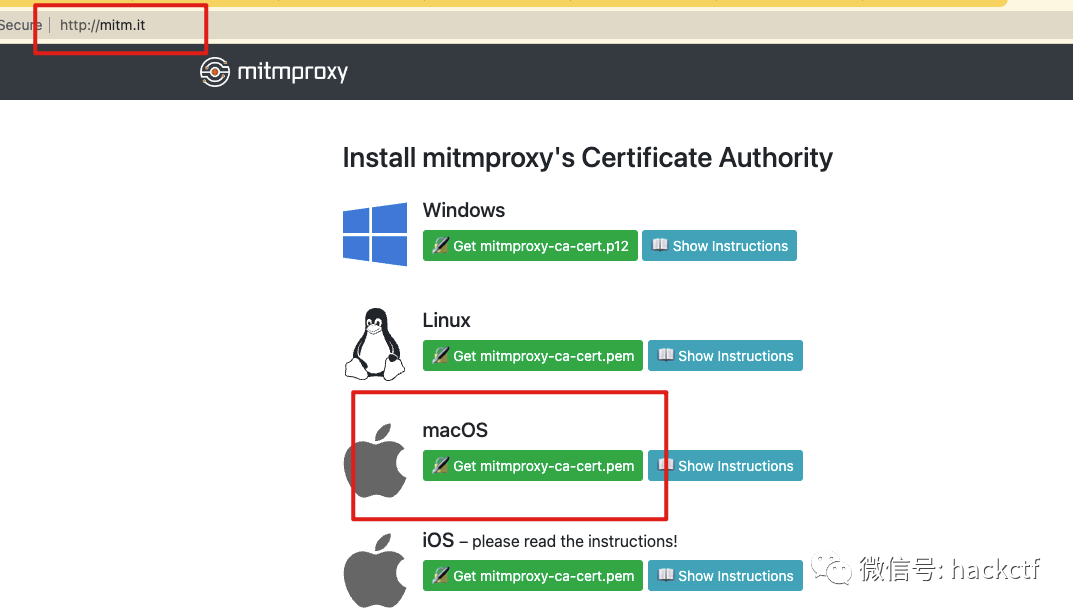Click the 'Windows' heading text
Screen dimensions: 1073x616
(464, 210)
